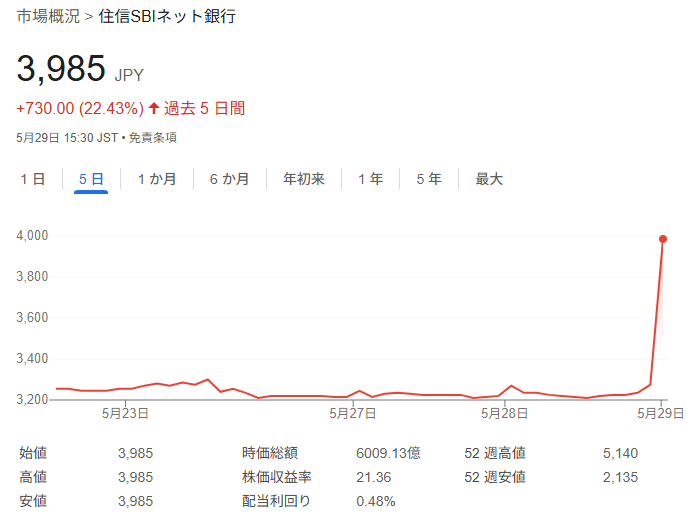Select the 3,985 current price text
689x530 pixels.
coord(61,69)
